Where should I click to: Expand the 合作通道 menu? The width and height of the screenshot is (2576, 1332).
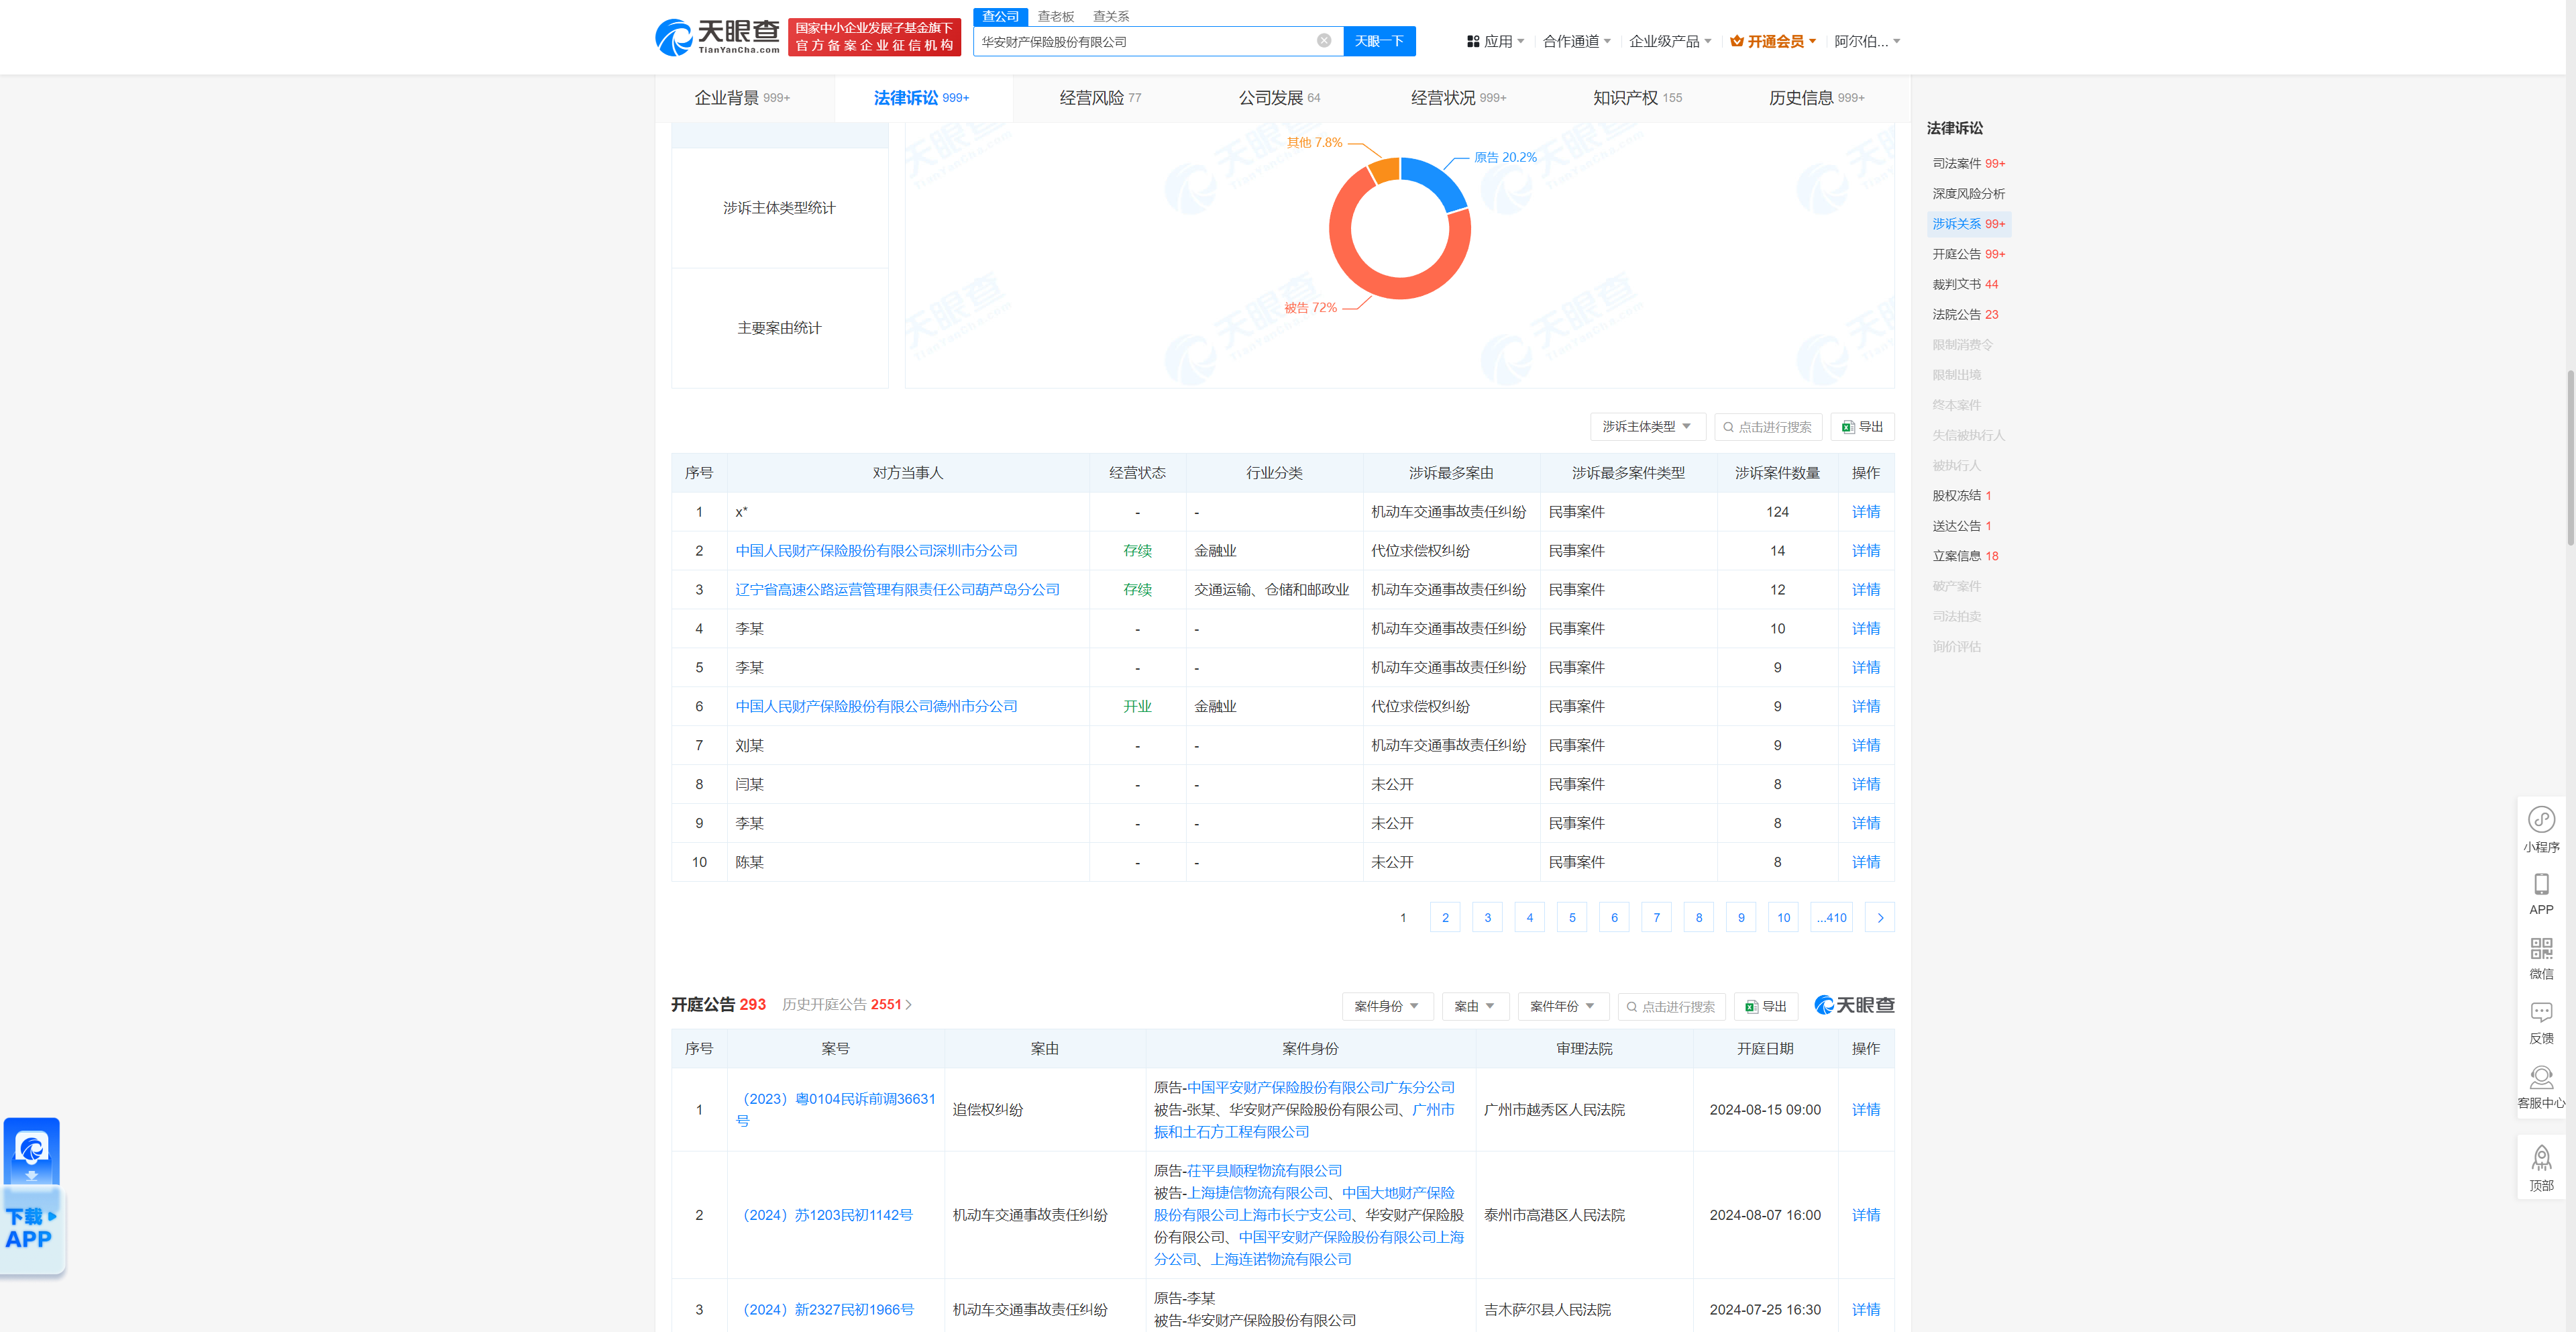point(1576,41)
